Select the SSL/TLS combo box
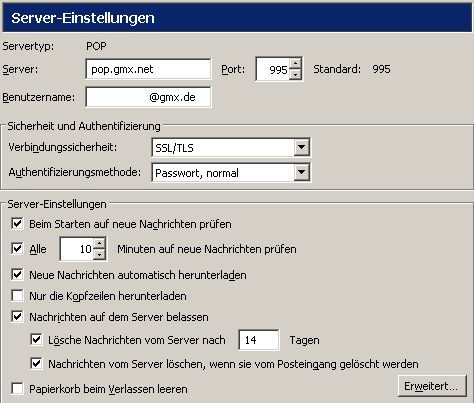The image size is (474, 403). (231, 147)
